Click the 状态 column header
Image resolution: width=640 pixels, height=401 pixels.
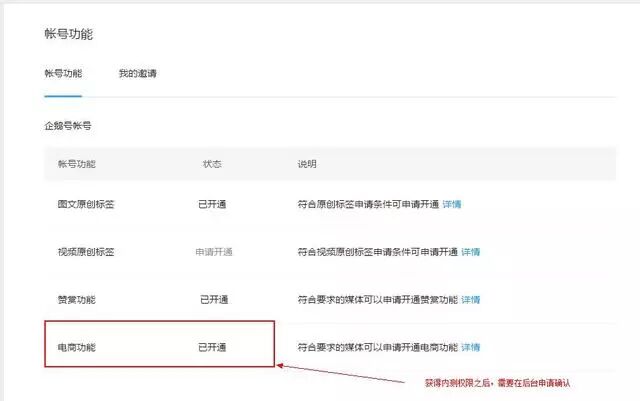pos(211,162)
